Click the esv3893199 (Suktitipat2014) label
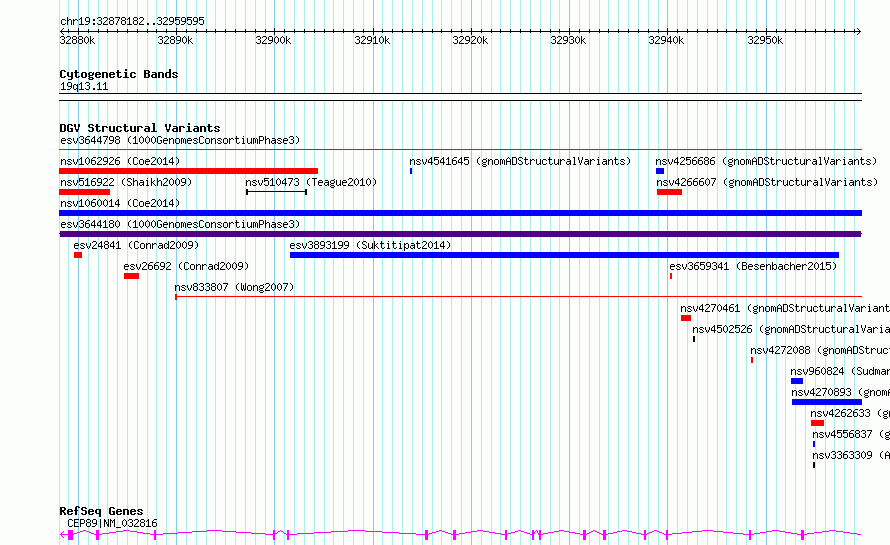Screen dimensions: 890x545 (x=370, y=245)
